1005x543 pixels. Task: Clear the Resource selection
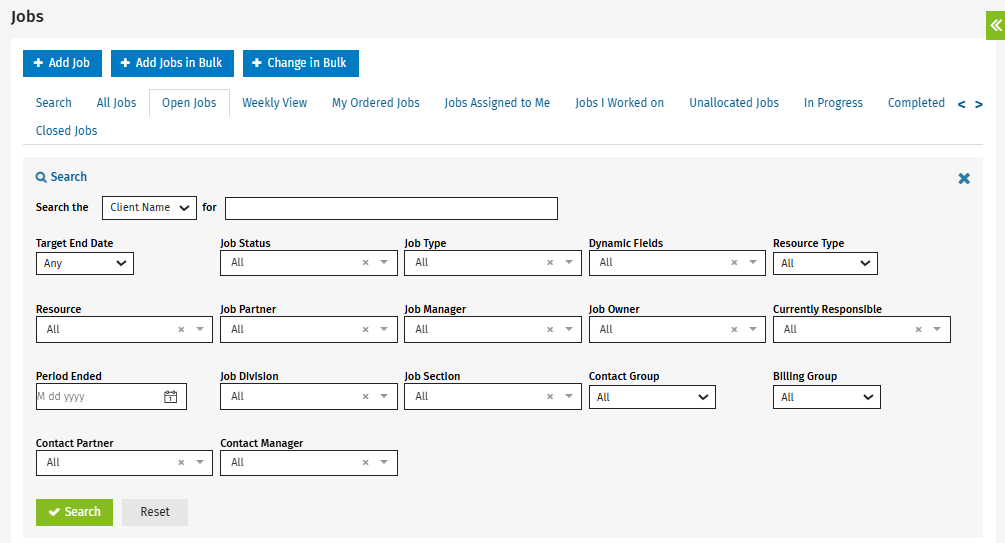pyautogui.click(x=181, y=330)
